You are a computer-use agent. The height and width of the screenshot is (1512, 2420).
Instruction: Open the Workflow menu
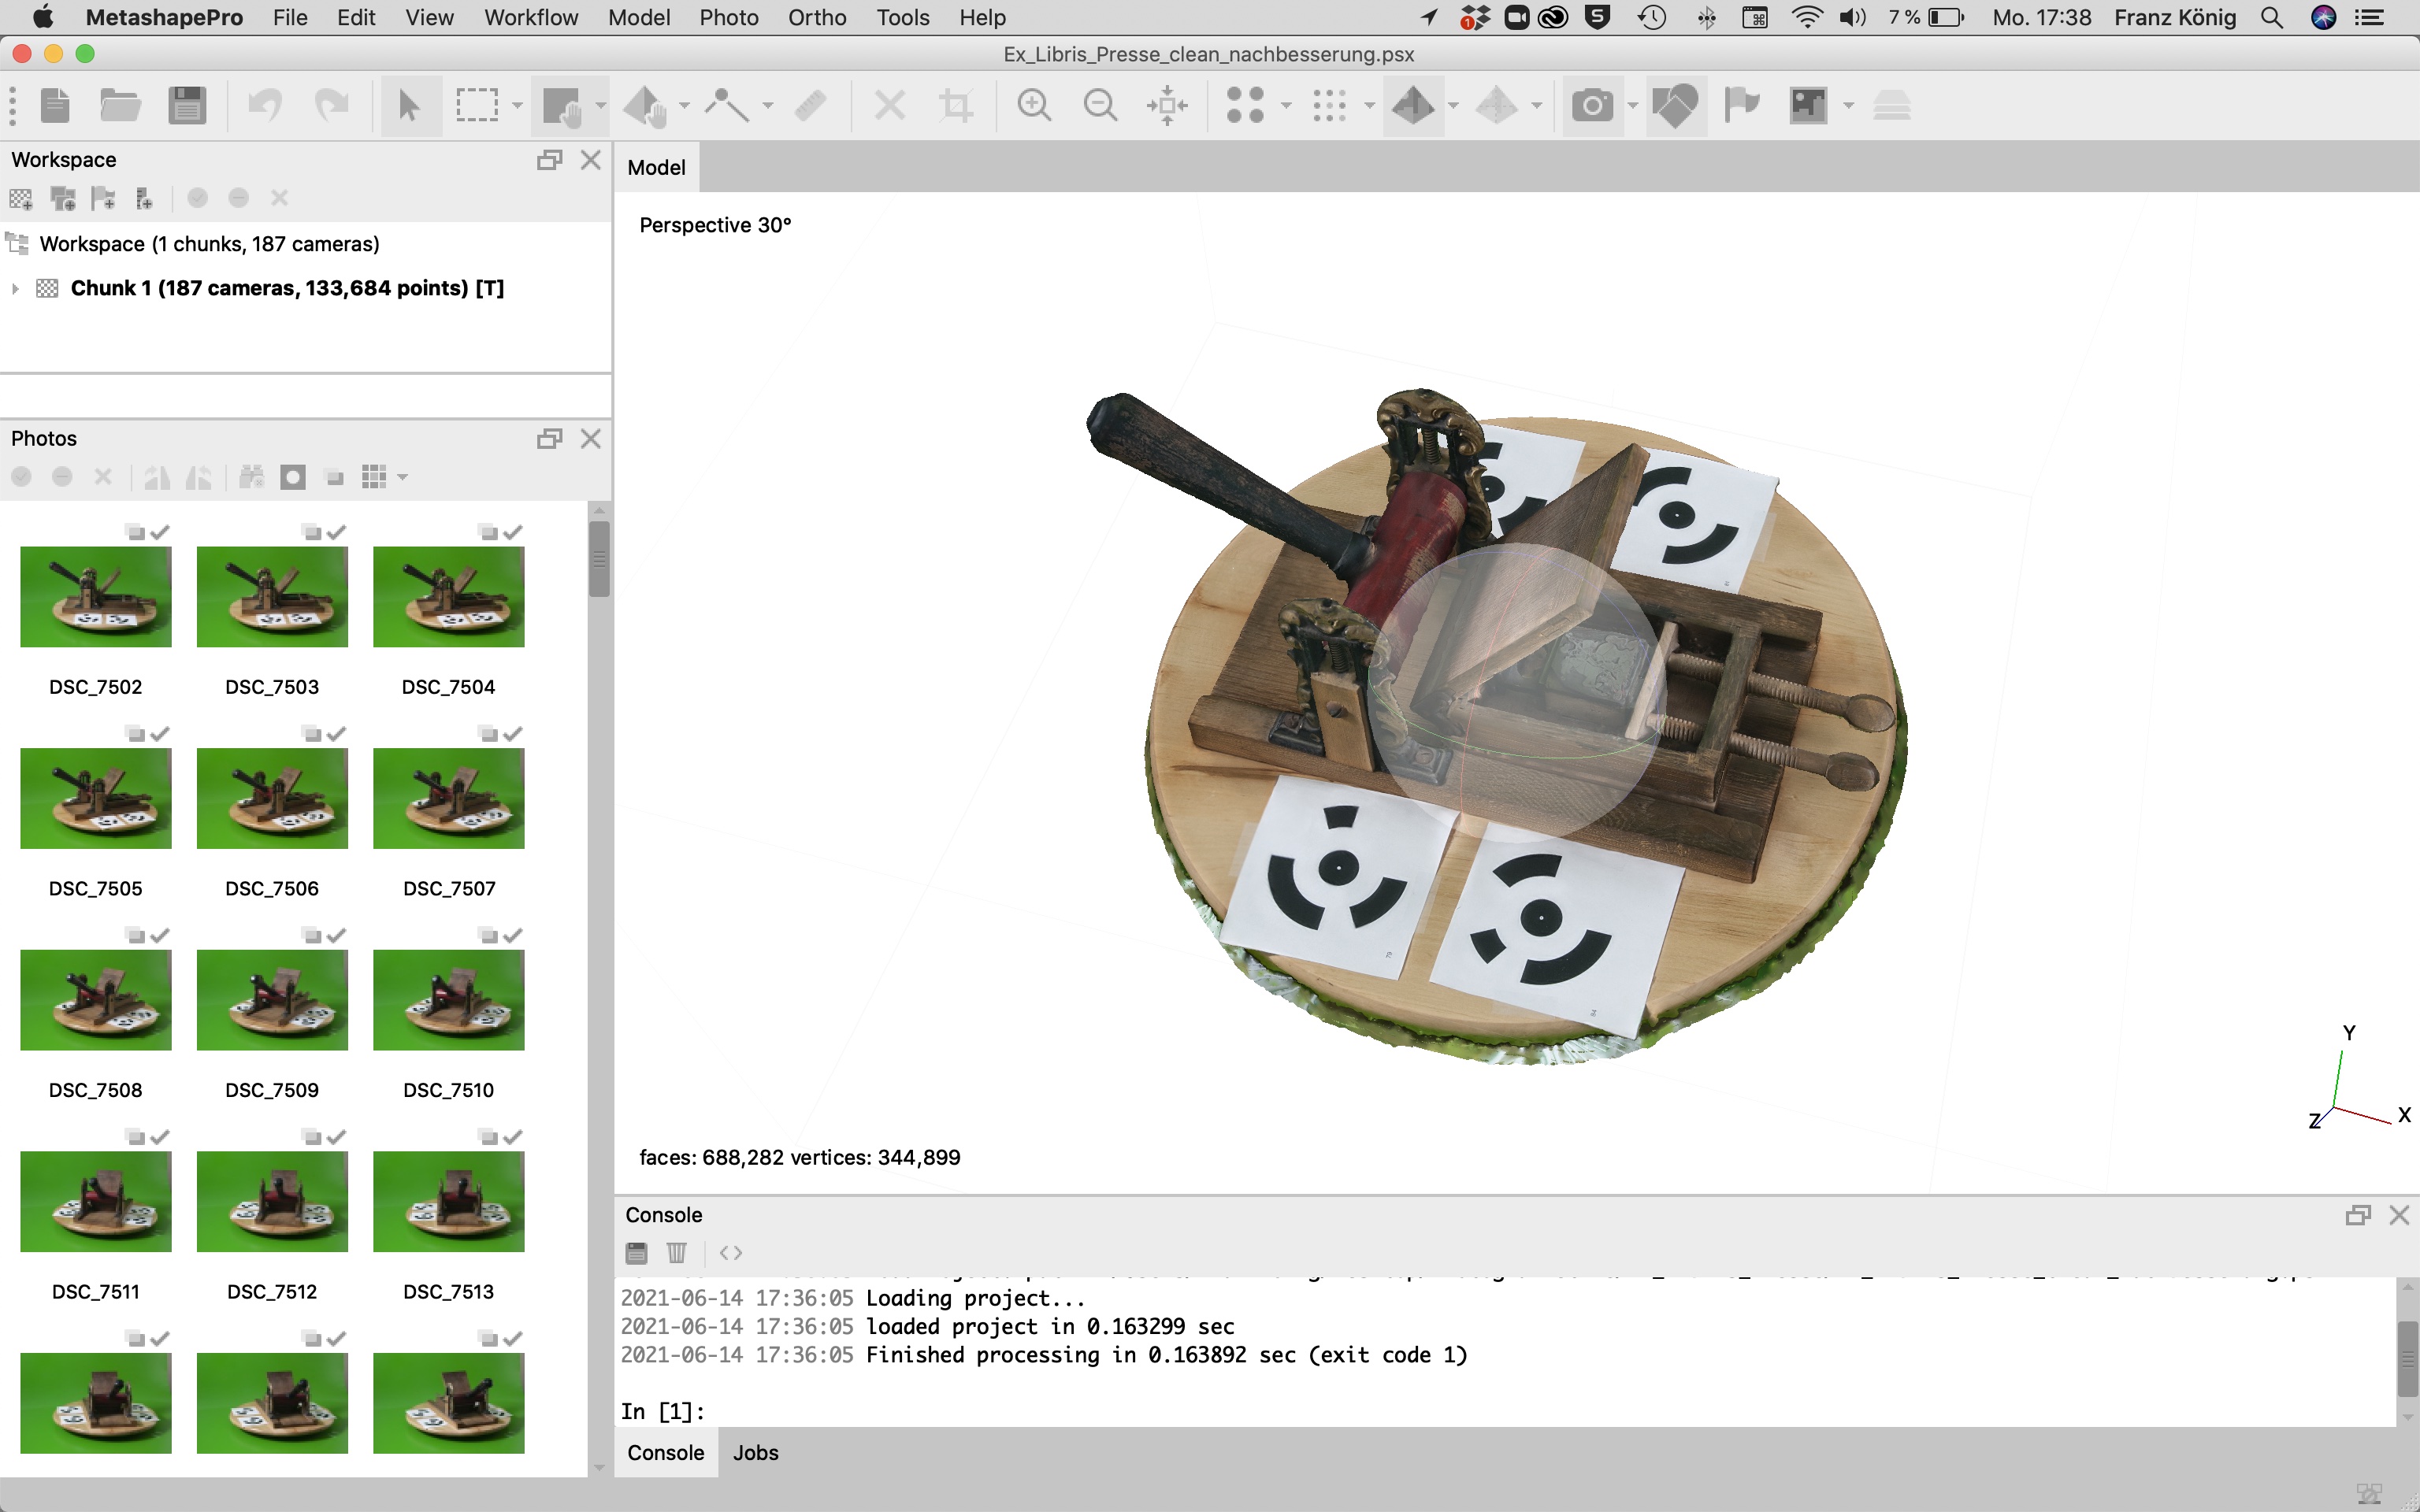[x=530, y=17]
